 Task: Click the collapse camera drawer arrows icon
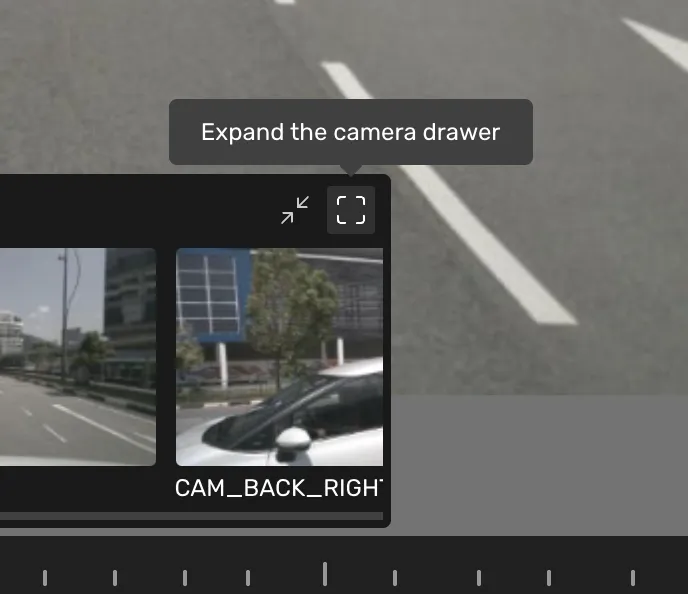coord(295,210)
